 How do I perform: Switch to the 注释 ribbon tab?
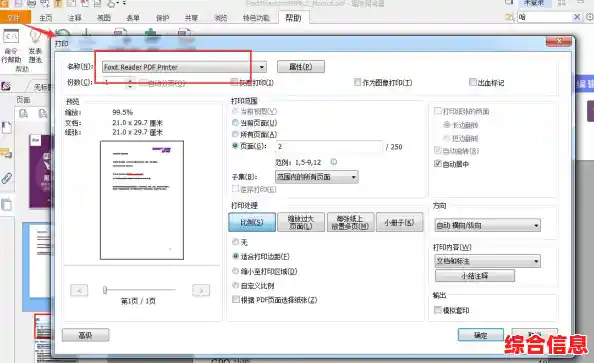point(75,18)
